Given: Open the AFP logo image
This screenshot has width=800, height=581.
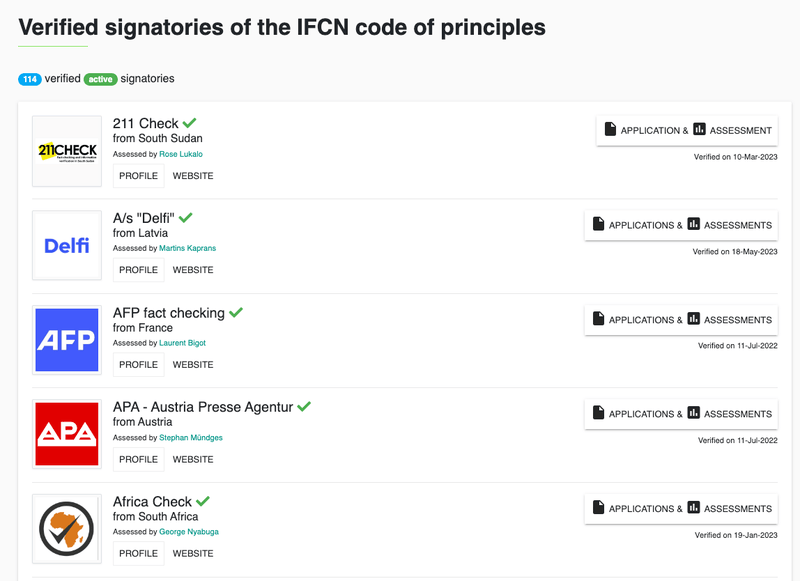Looking at the screenshot, I should 67,340.
